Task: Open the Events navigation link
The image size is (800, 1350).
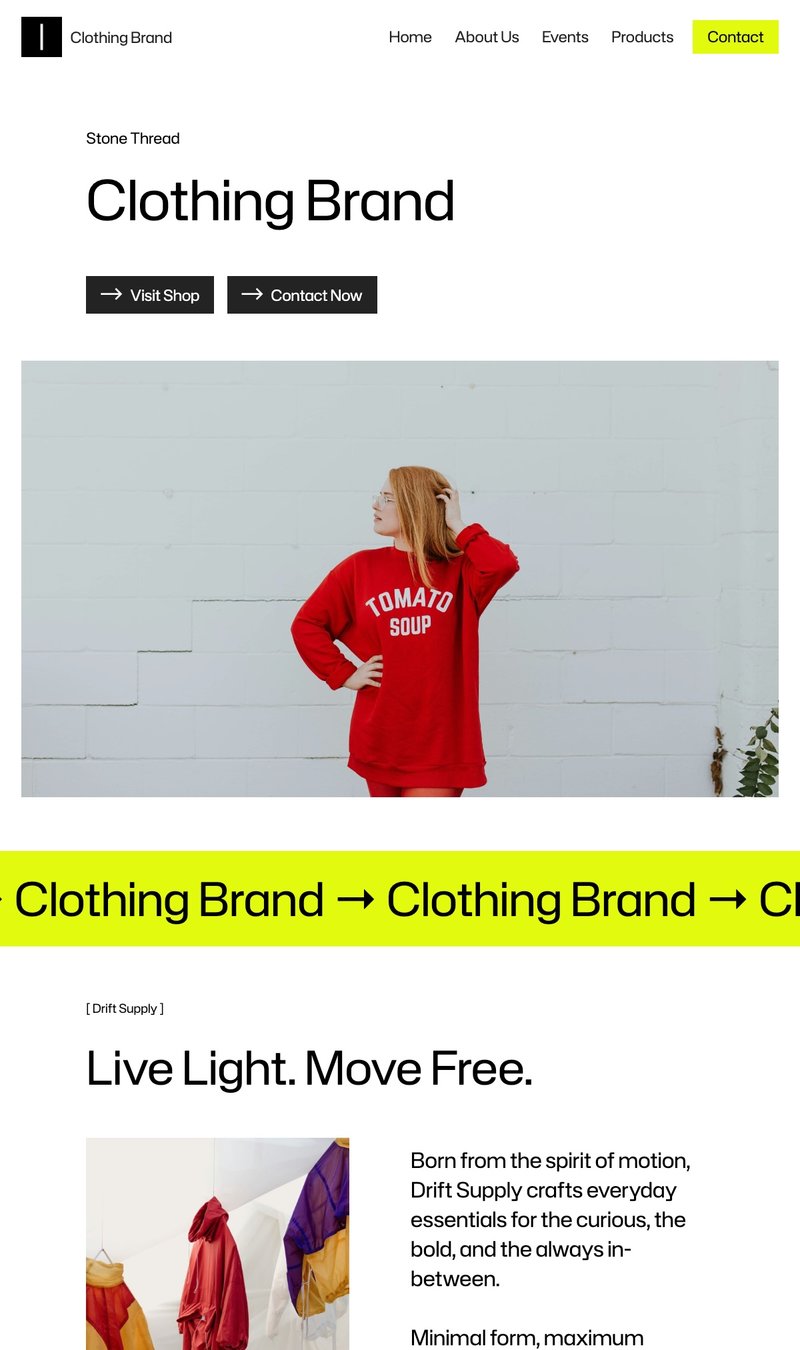Action: tap(565, 37)
